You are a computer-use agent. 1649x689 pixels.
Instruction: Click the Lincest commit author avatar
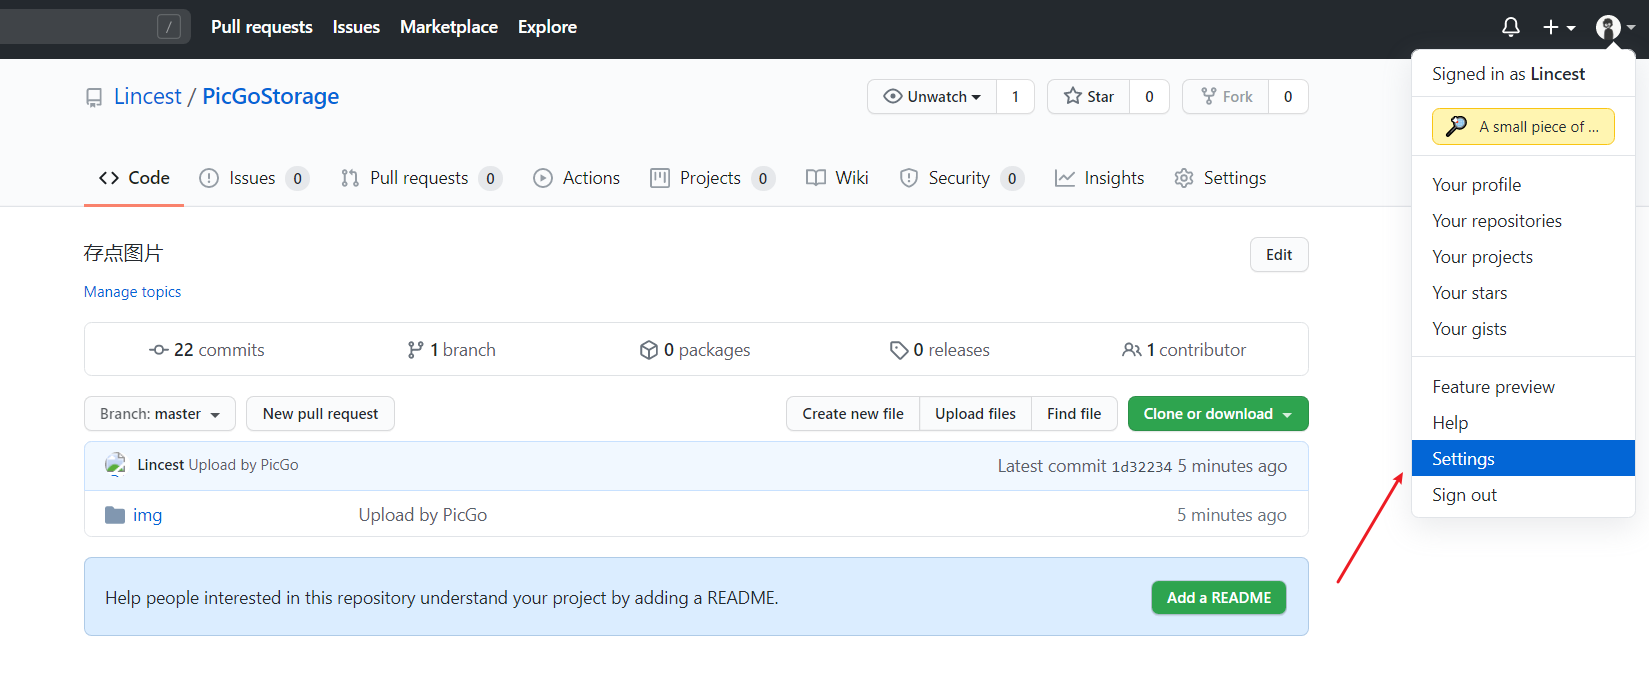coord(116,465)
